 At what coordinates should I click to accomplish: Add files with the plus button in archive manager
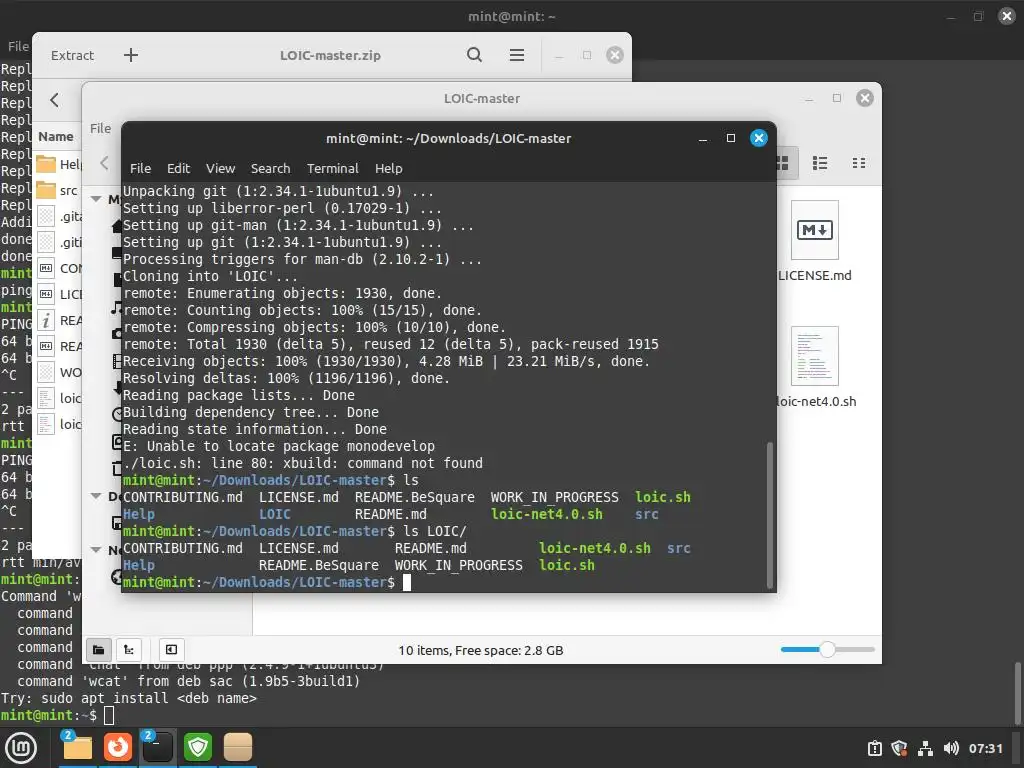(x=131, y=56)
